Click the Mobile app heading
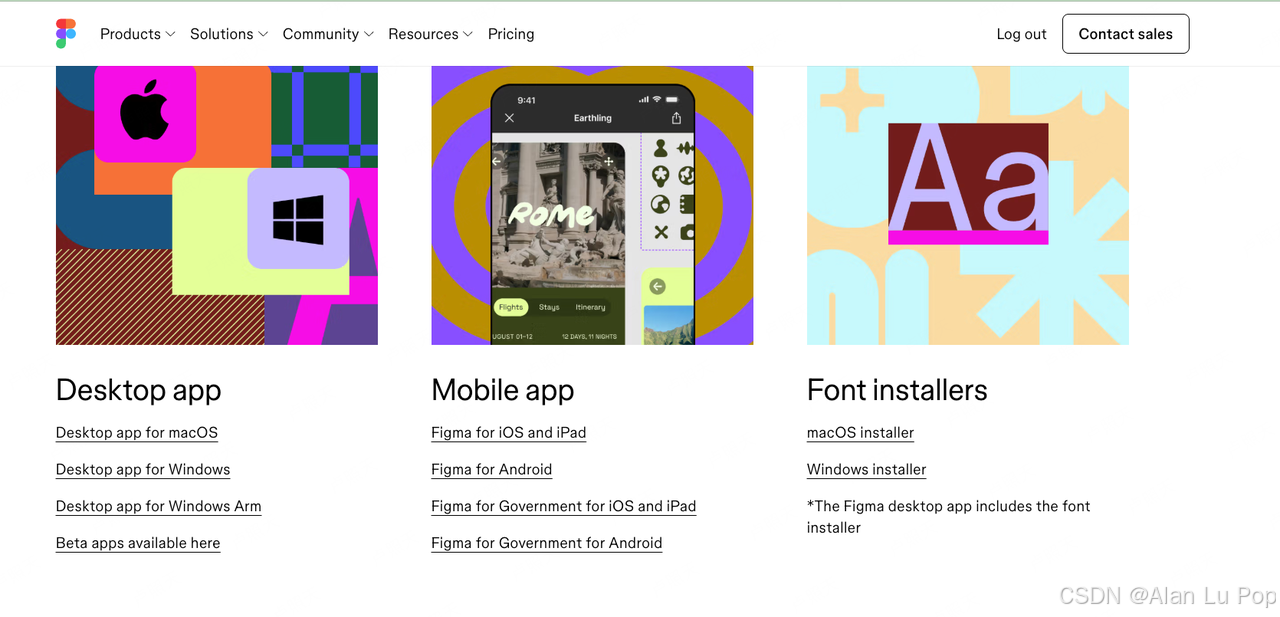Screen dimensions: 1280x617 [x=503, y=390]
